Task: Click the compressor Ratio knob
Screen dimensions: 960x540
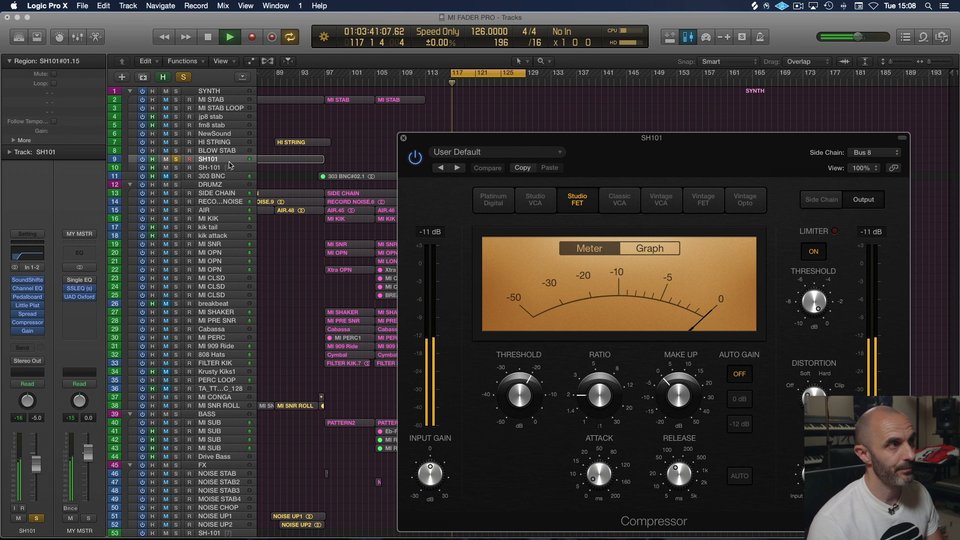Action: 599,395
